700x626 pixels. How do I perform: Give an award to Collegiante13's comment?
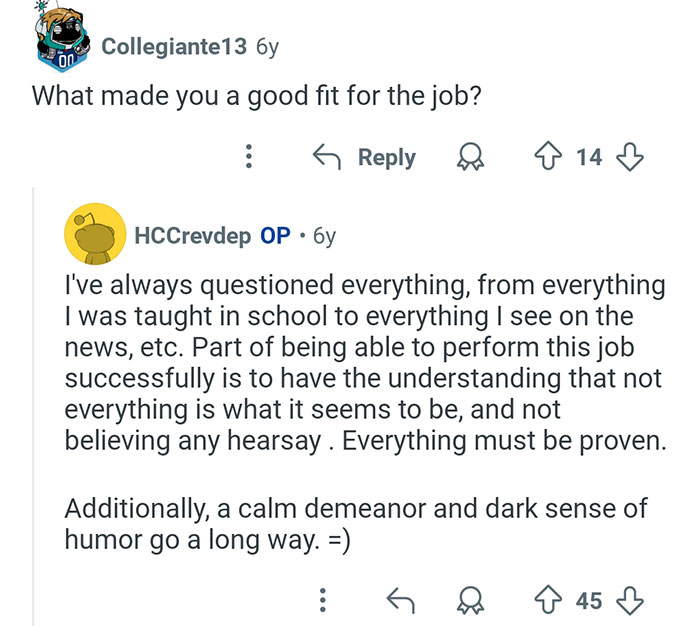(x=467, y=157)
